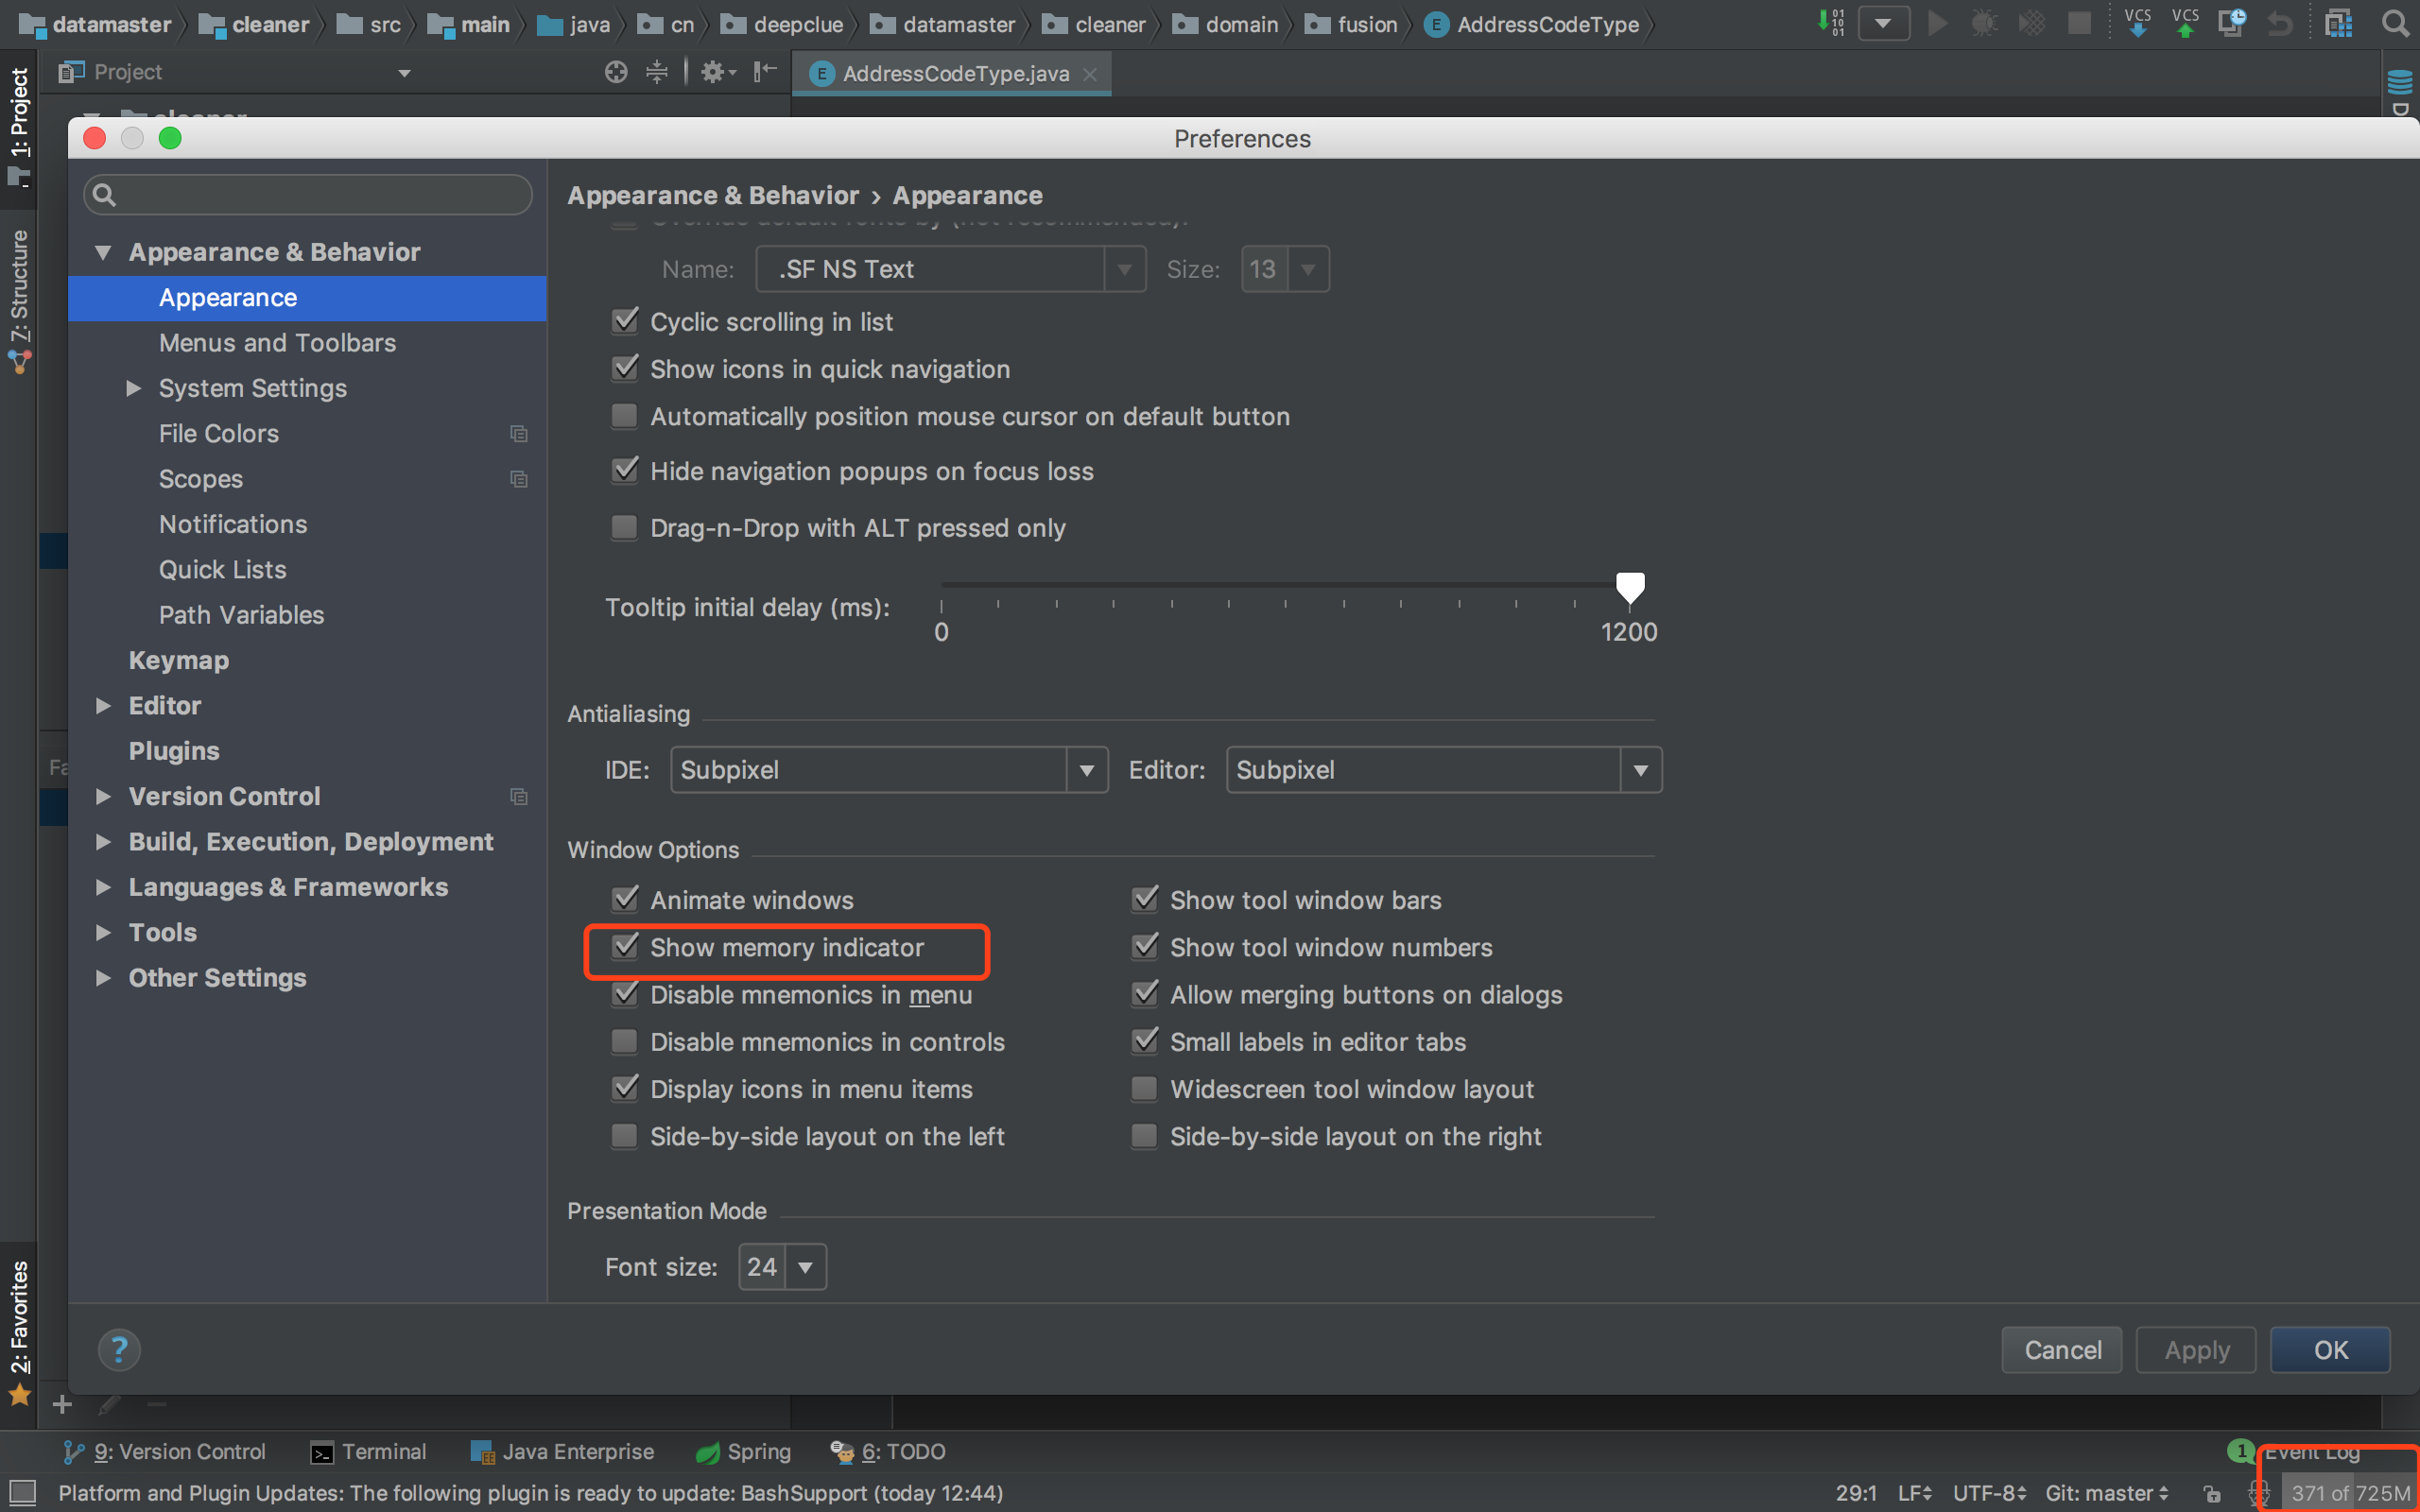Viewport: 2420px width, 1512px height.
Task: Click the tooltip initial delay slider handle
Action: pos(1630,587)
